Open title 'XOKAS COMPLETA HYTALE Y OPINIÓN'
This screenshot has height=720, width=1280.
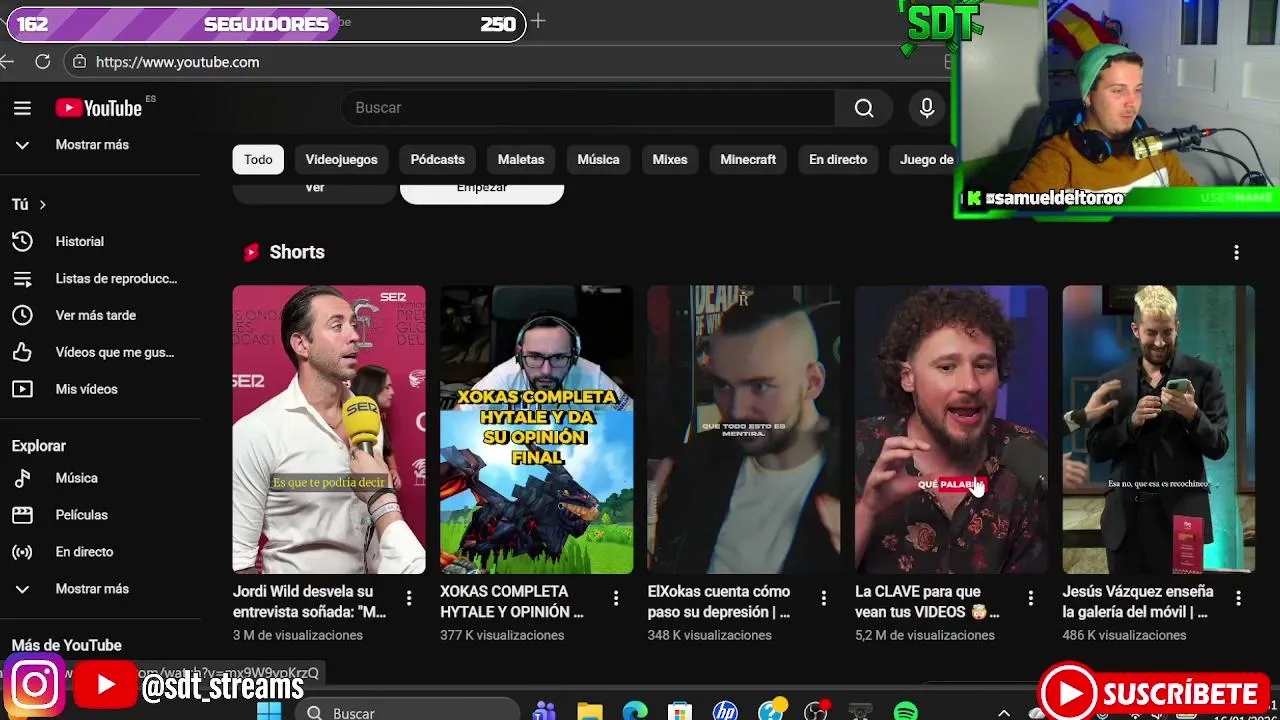[512, 601]
